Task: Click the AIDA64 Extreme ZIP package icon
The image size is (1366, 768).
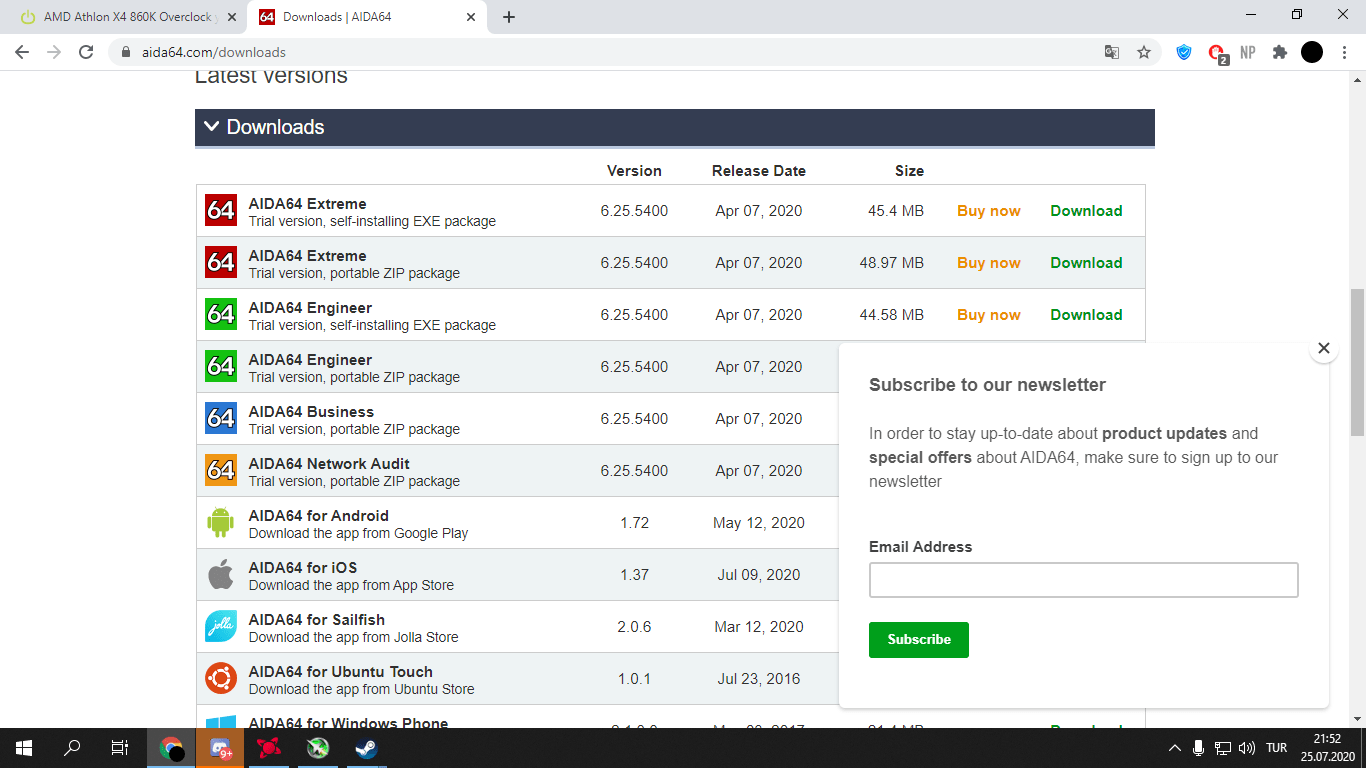Action: 221,262
